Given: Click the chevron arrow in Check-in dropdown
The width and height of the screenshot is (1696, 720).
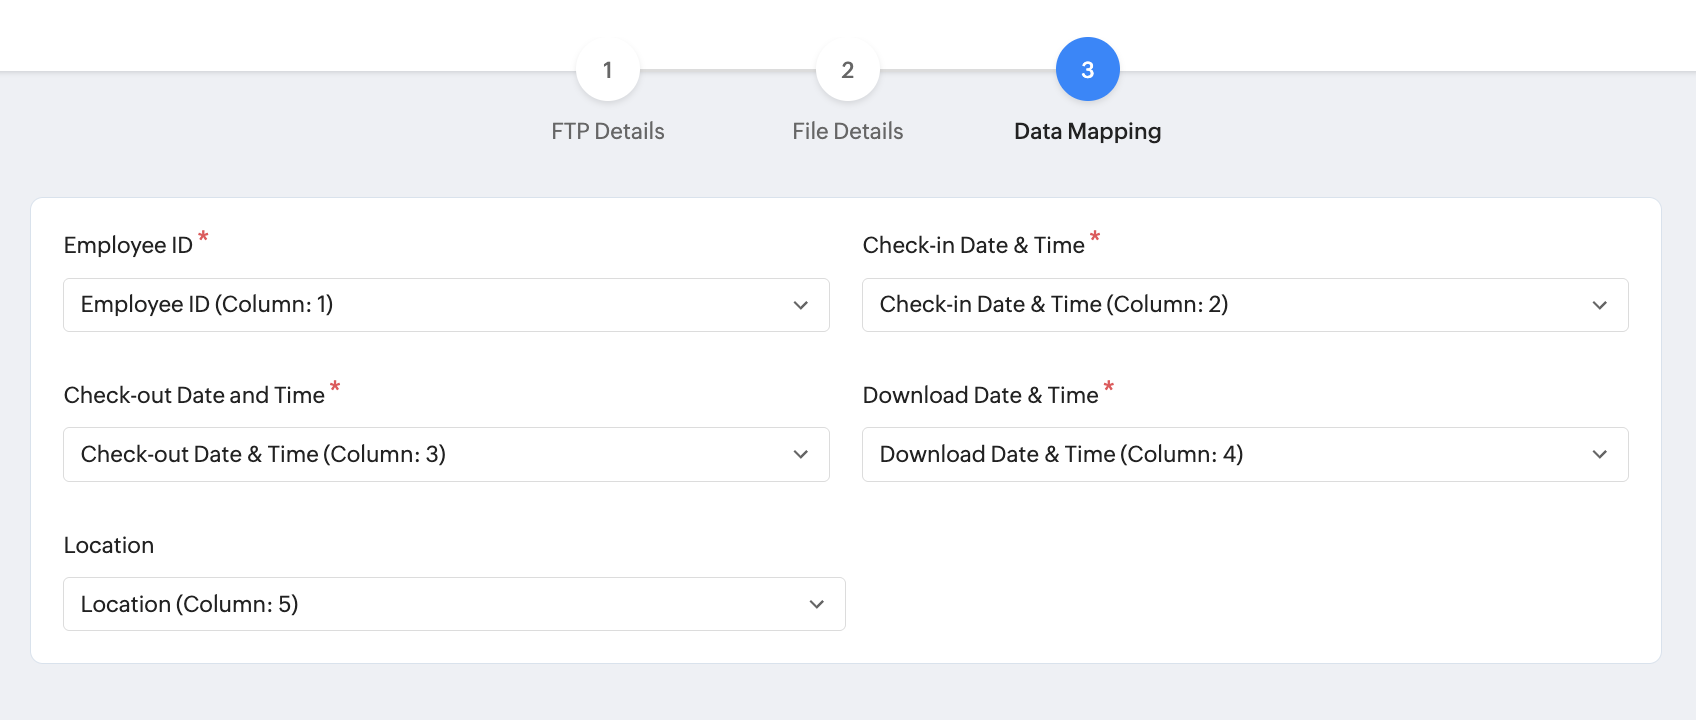Looking at the screenshot, I should pyautogui.click(x=1599, y=305).
